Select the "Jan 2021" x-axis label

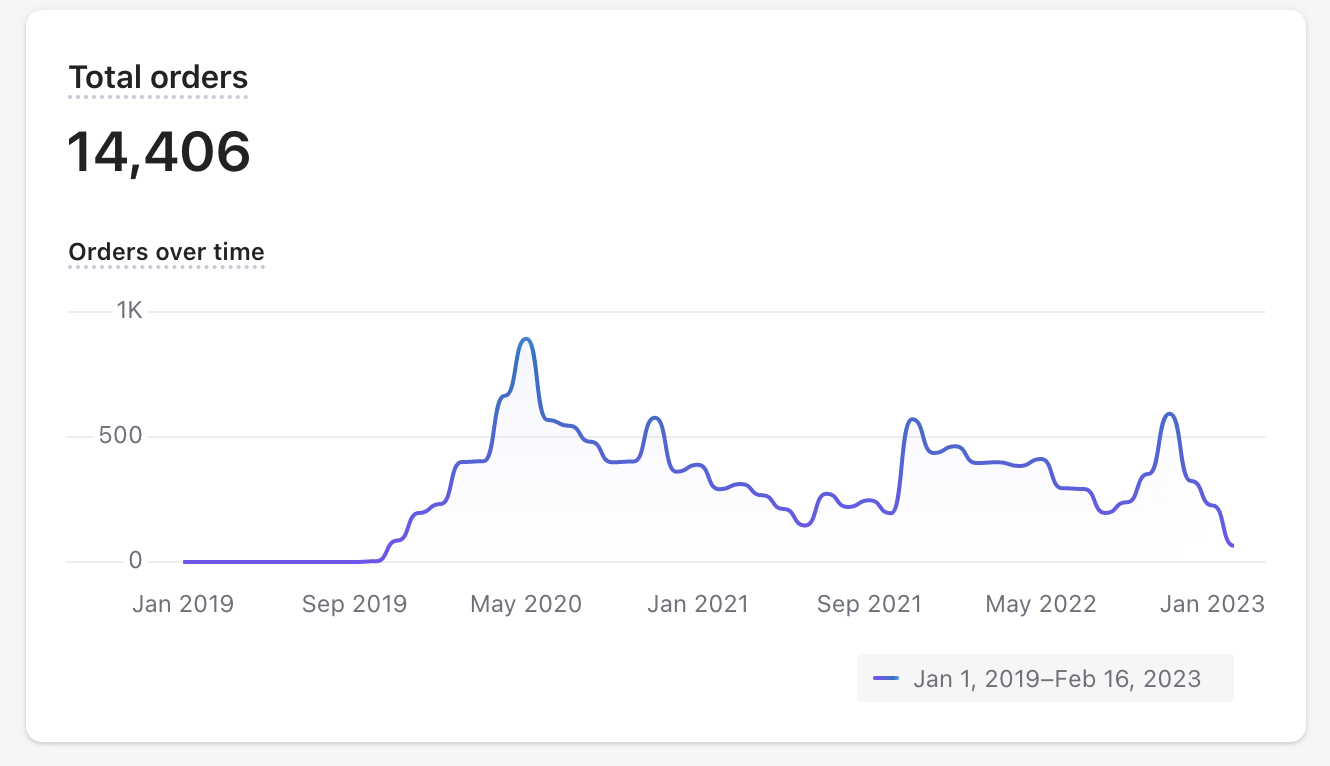coord(697,604)
